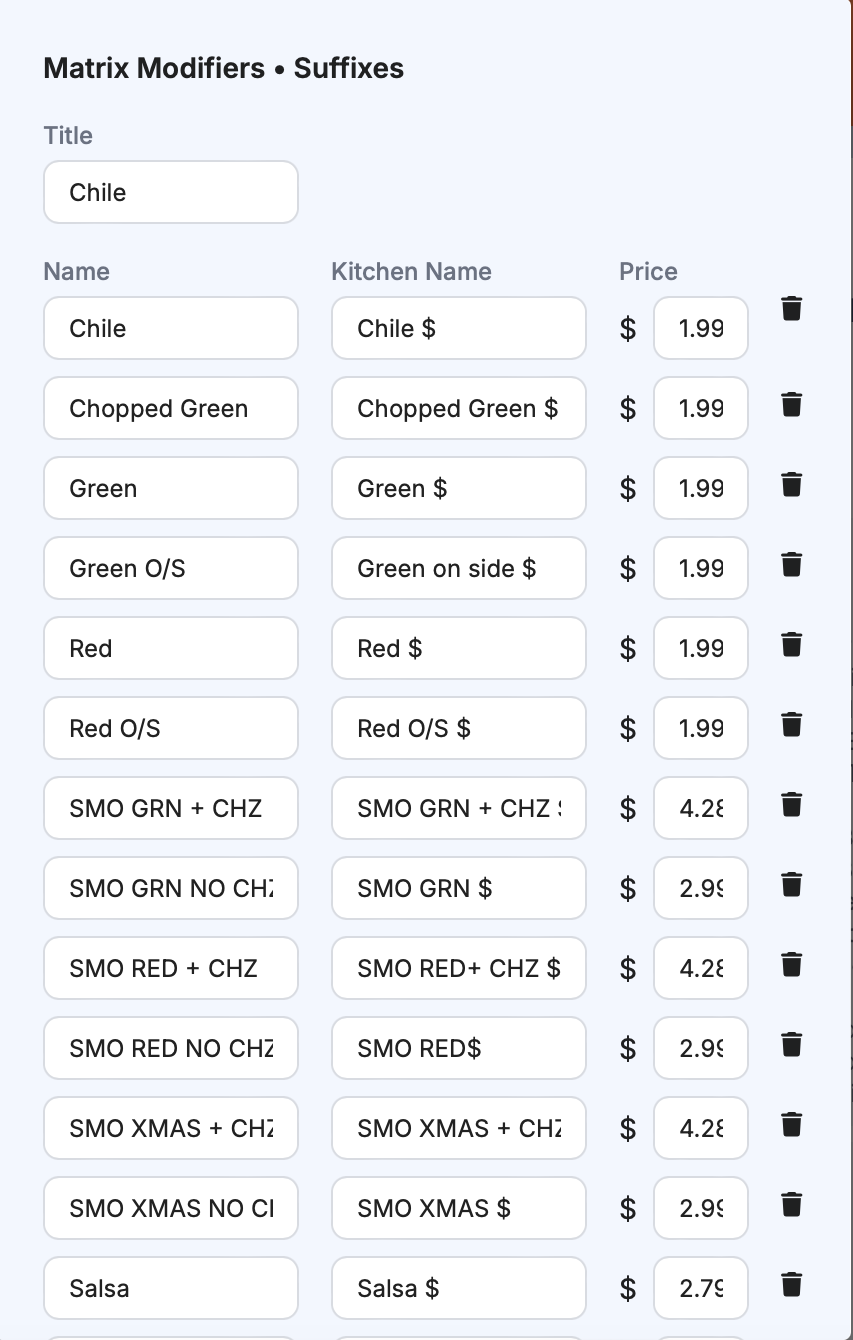Screen dimensions: 853x1340
Task: Delete the SMO RED NO CHZ row
Action: (x=791, y=1045)
